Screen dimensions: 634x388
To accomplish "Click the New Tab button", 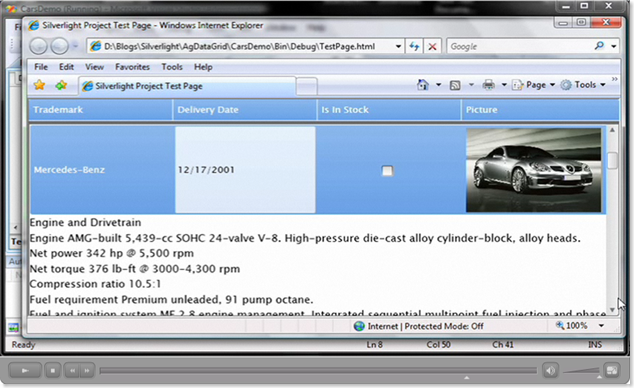I will click(306, 86).
